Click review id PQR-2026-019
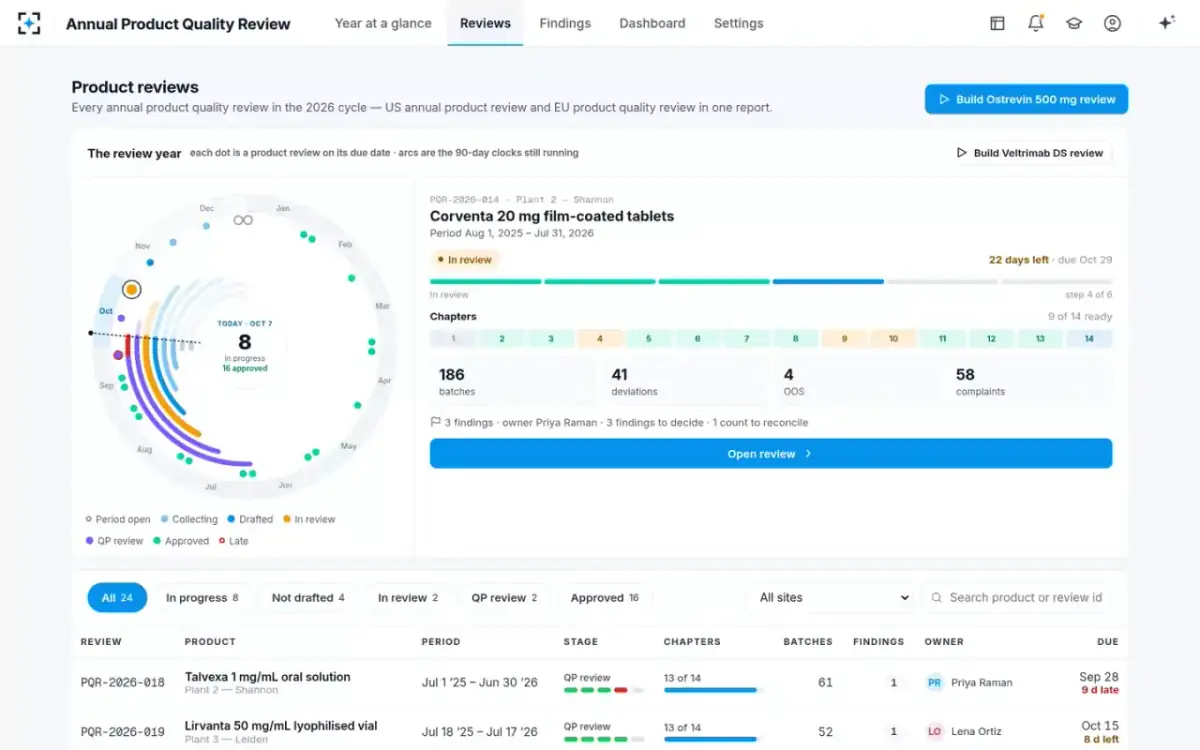This screenshot has width=1200, height=750. pos(123,732)
